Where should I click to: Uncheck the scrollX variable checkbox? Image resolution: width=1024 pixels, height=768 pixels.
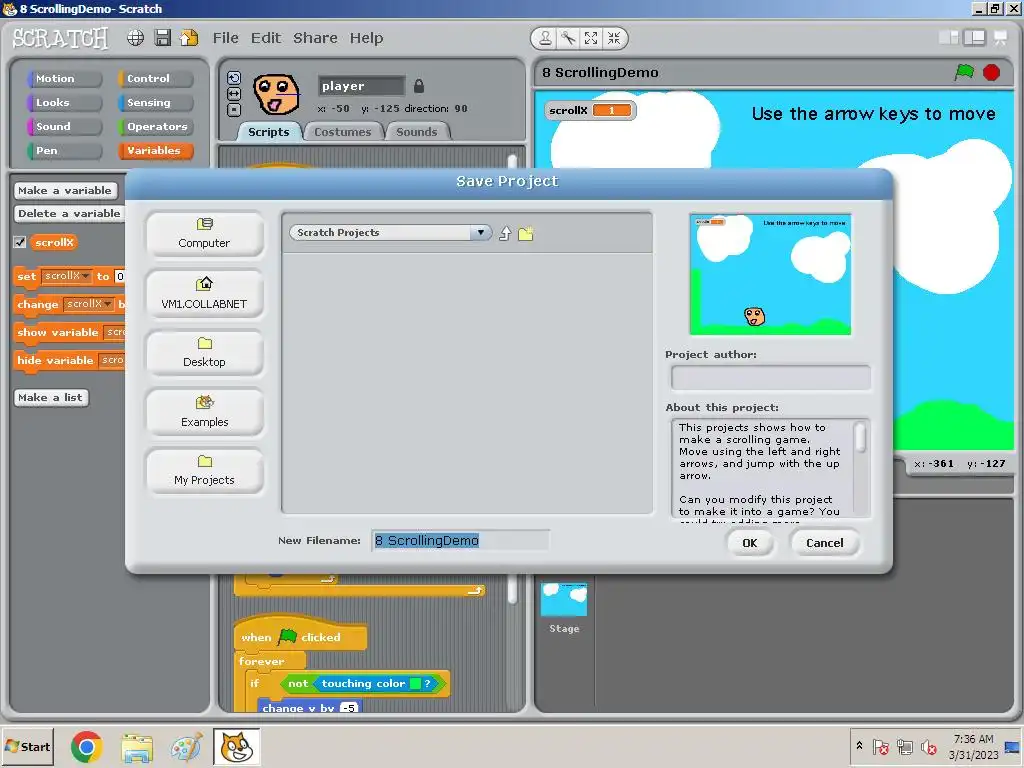click(20, 242)
